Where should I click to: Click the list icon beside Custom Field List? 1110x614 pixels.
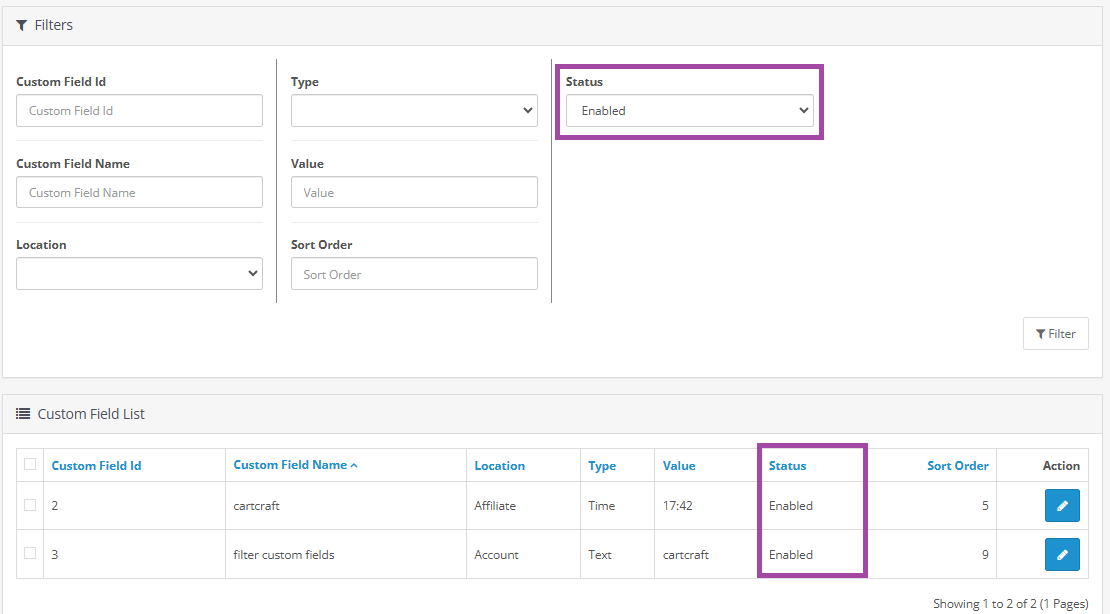click(x=23, y=414)
